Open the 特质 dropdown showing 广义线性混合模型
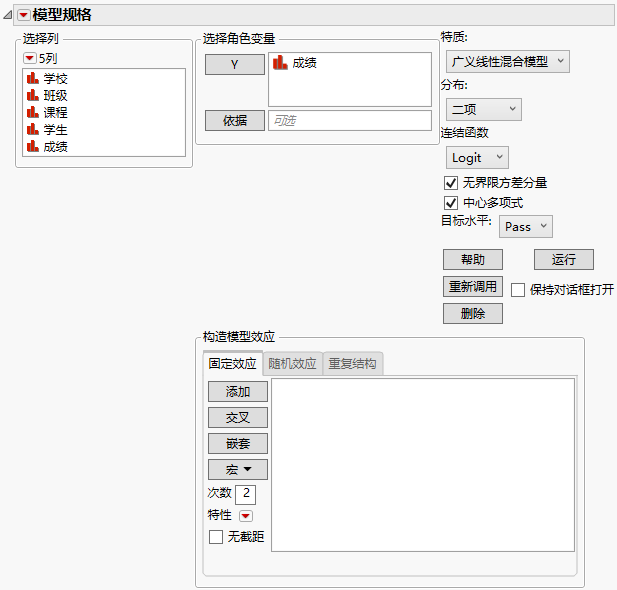617x590 pixels. [508, 61]
